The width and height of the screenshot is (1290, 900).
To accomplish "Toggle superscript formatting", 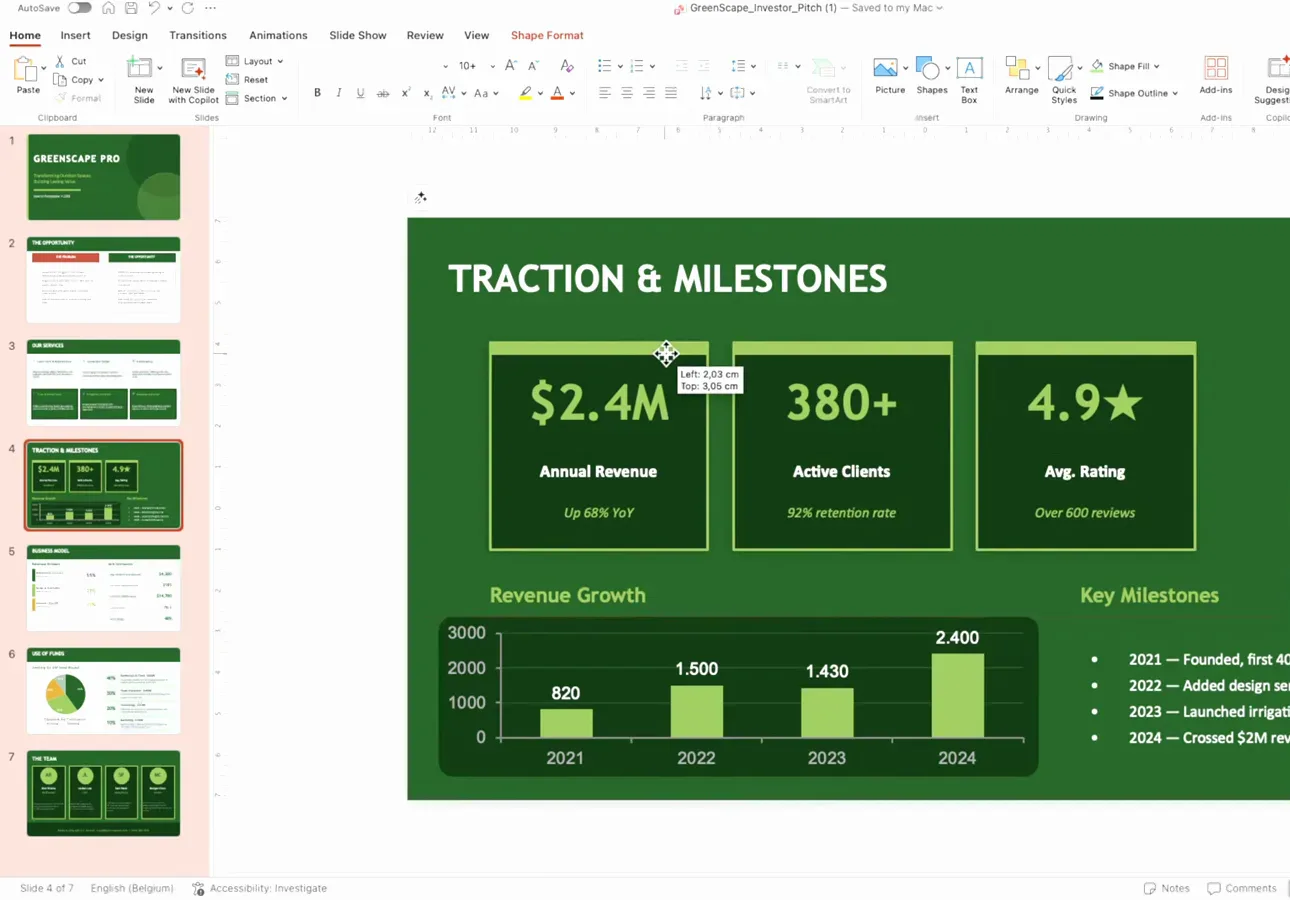I will pos(405,93).
